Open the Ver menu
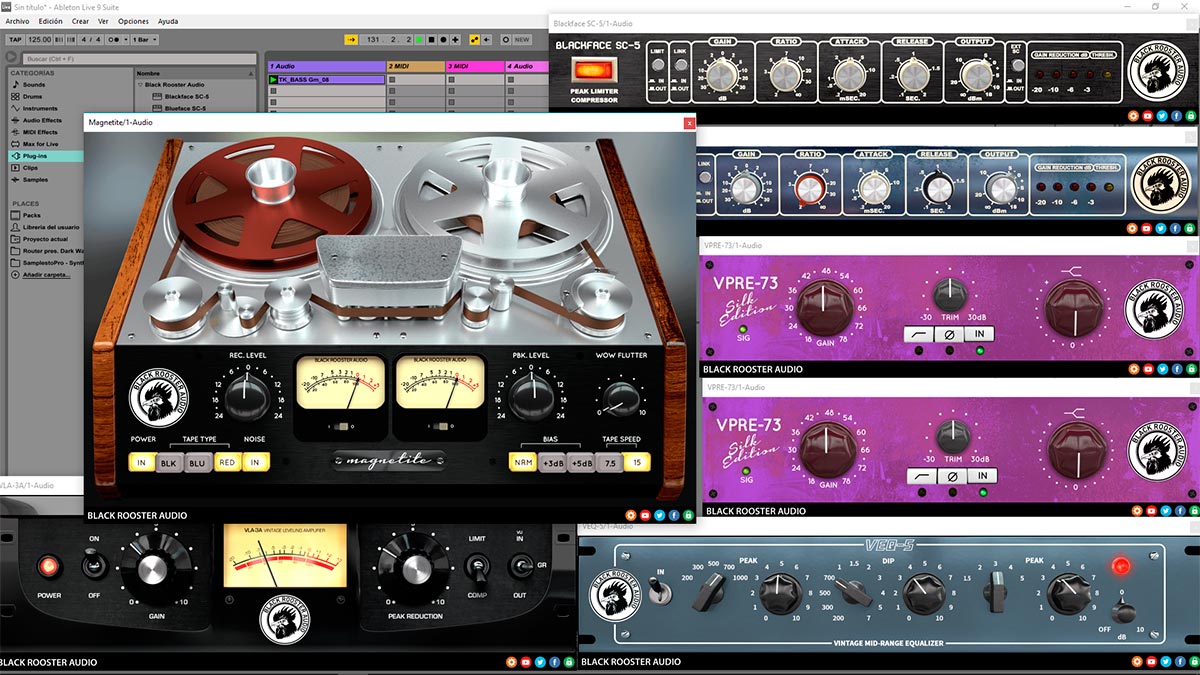The height and width of the screenshot is (675, 1200). (103, 21)
